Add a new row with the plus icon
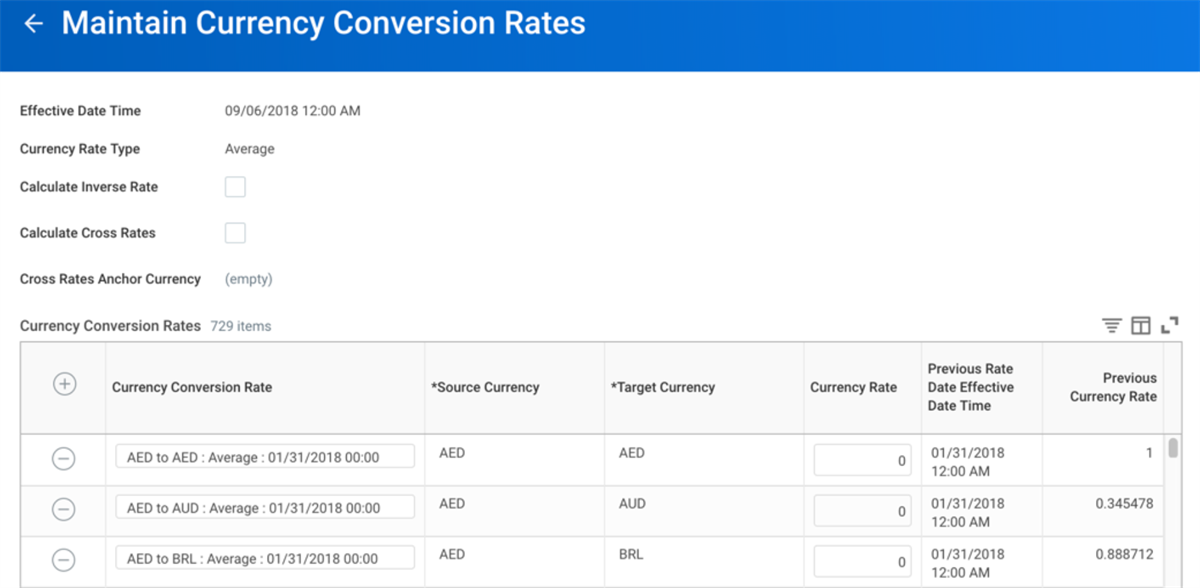 pos(64,384)
